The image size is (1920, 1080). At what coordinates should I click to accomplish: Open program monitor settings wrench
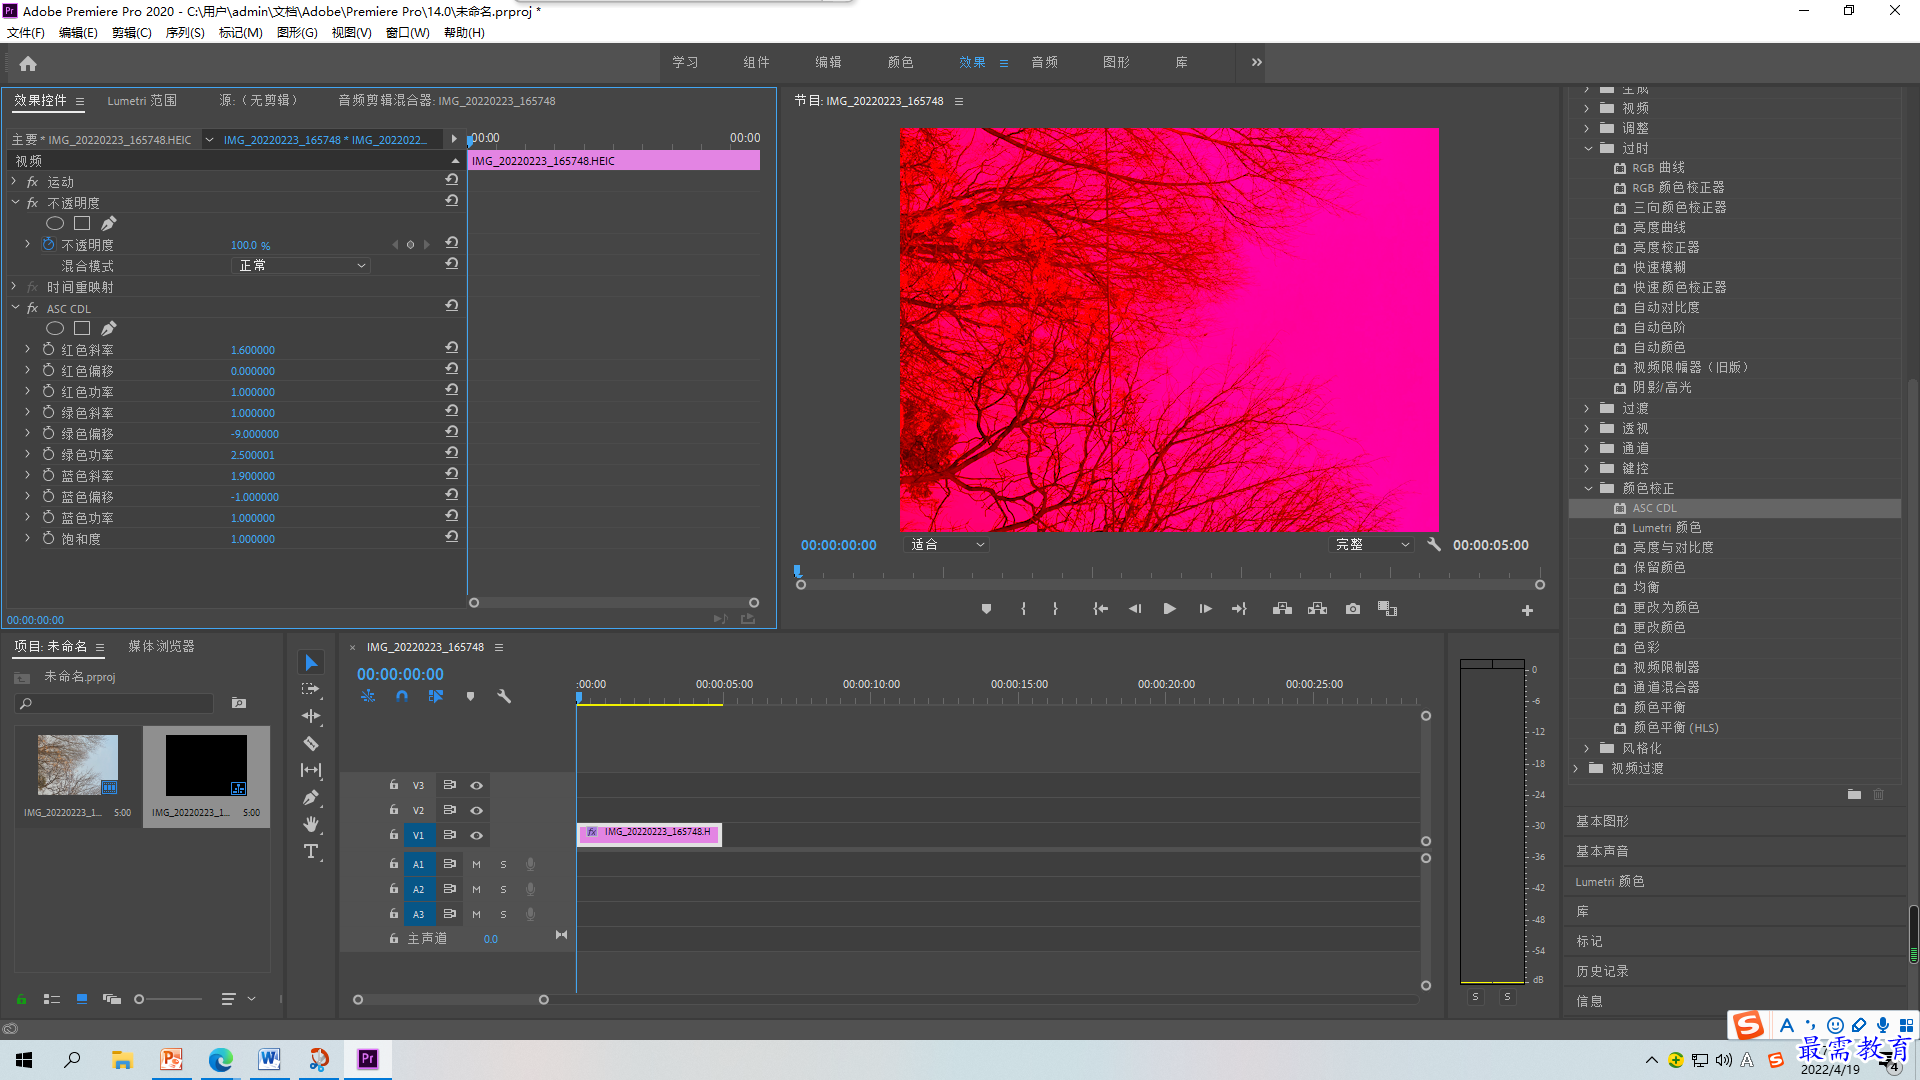tap(1434, 545)
